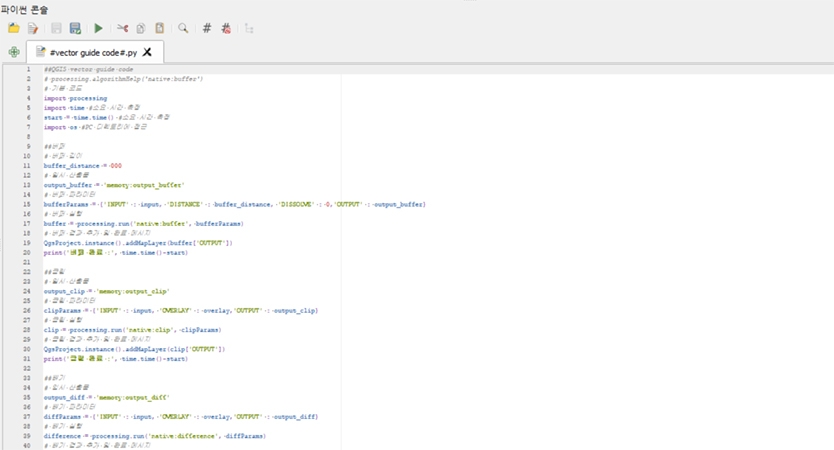The image size is (834, 450).
Task: Click the addMapLayer(buffer['OUTPUT']) line
Action: pos(138,243)
